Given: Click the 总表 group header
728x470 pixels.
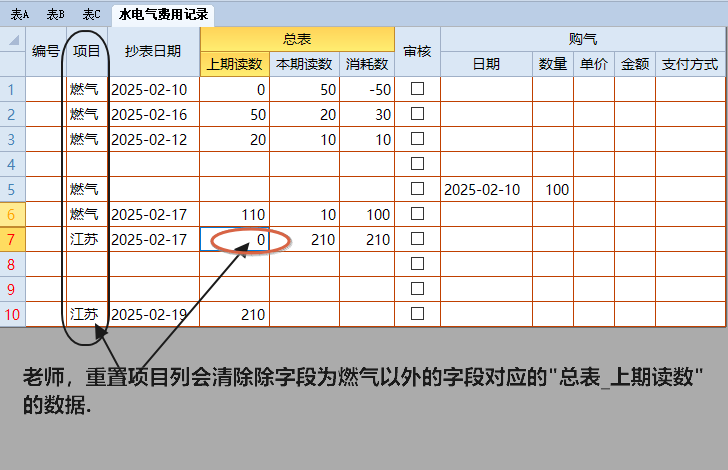Looking at the screenshot, I should pos(297,39).
